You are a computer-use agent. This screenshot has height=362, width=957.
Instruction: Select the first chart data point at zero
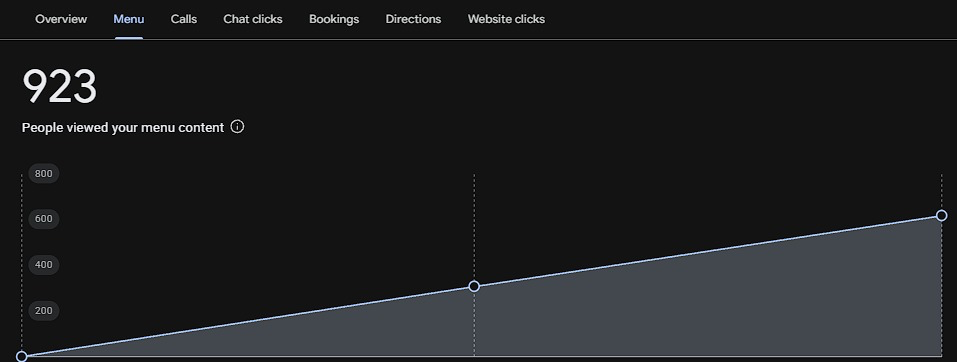click(x=21, y=357)
